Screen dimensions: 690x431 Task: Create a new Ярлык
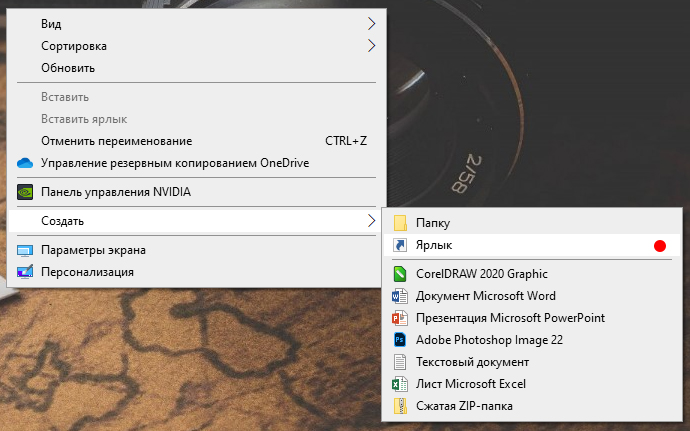point(532,245)
